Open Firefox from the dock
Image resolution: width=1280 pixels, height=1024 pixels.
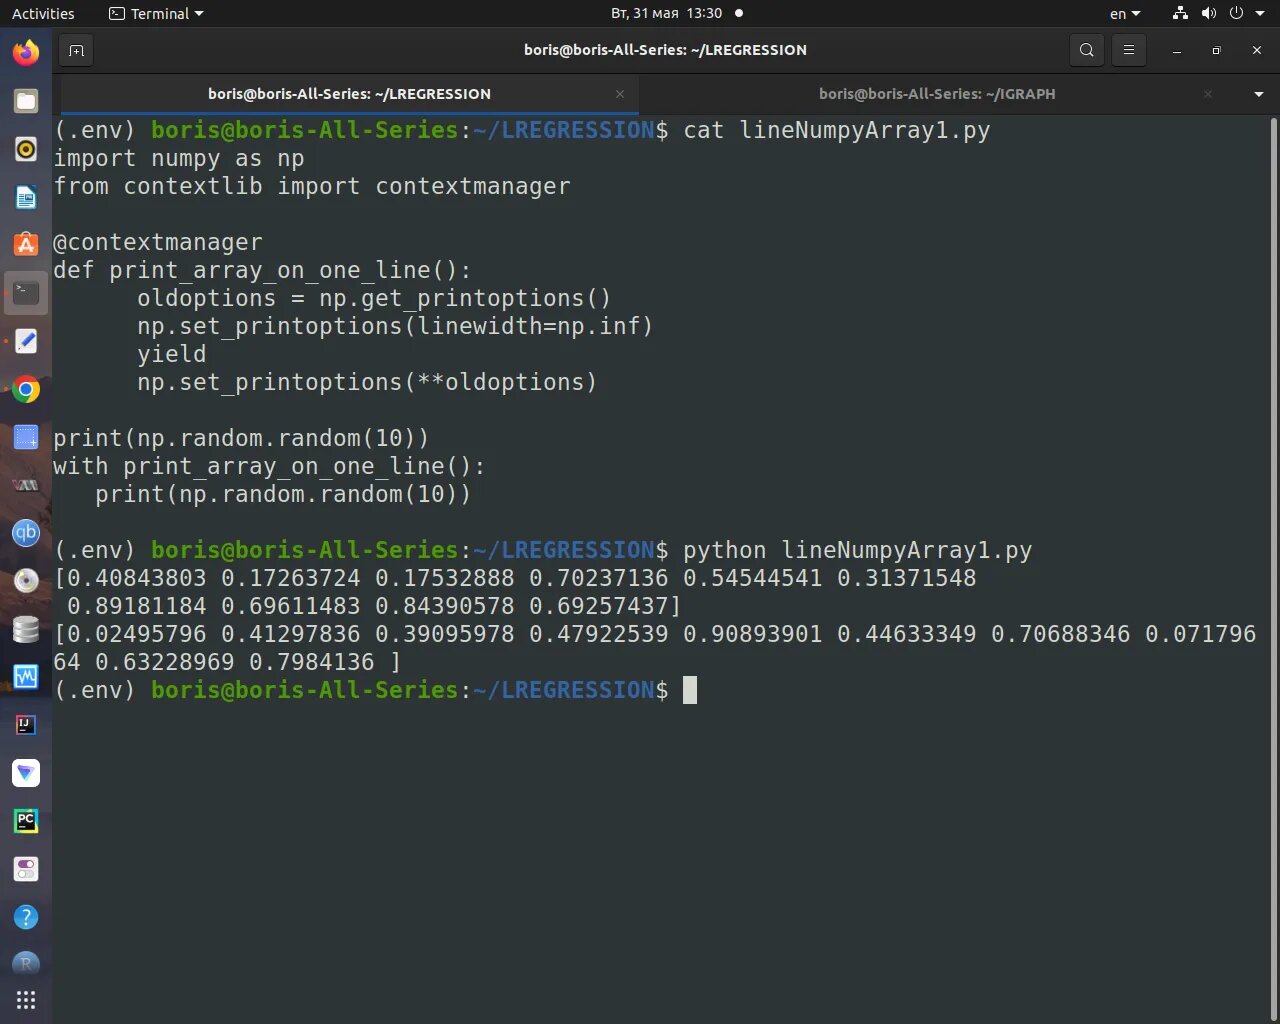[26, 52]
